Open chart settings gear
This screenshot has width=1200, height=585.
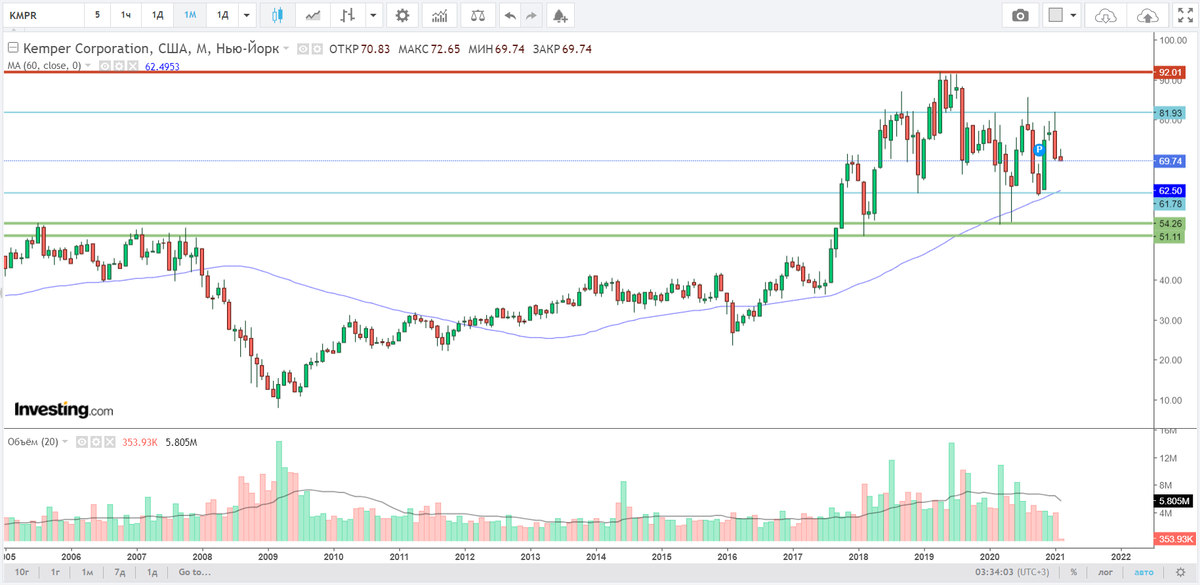click(x=402, y=15)
